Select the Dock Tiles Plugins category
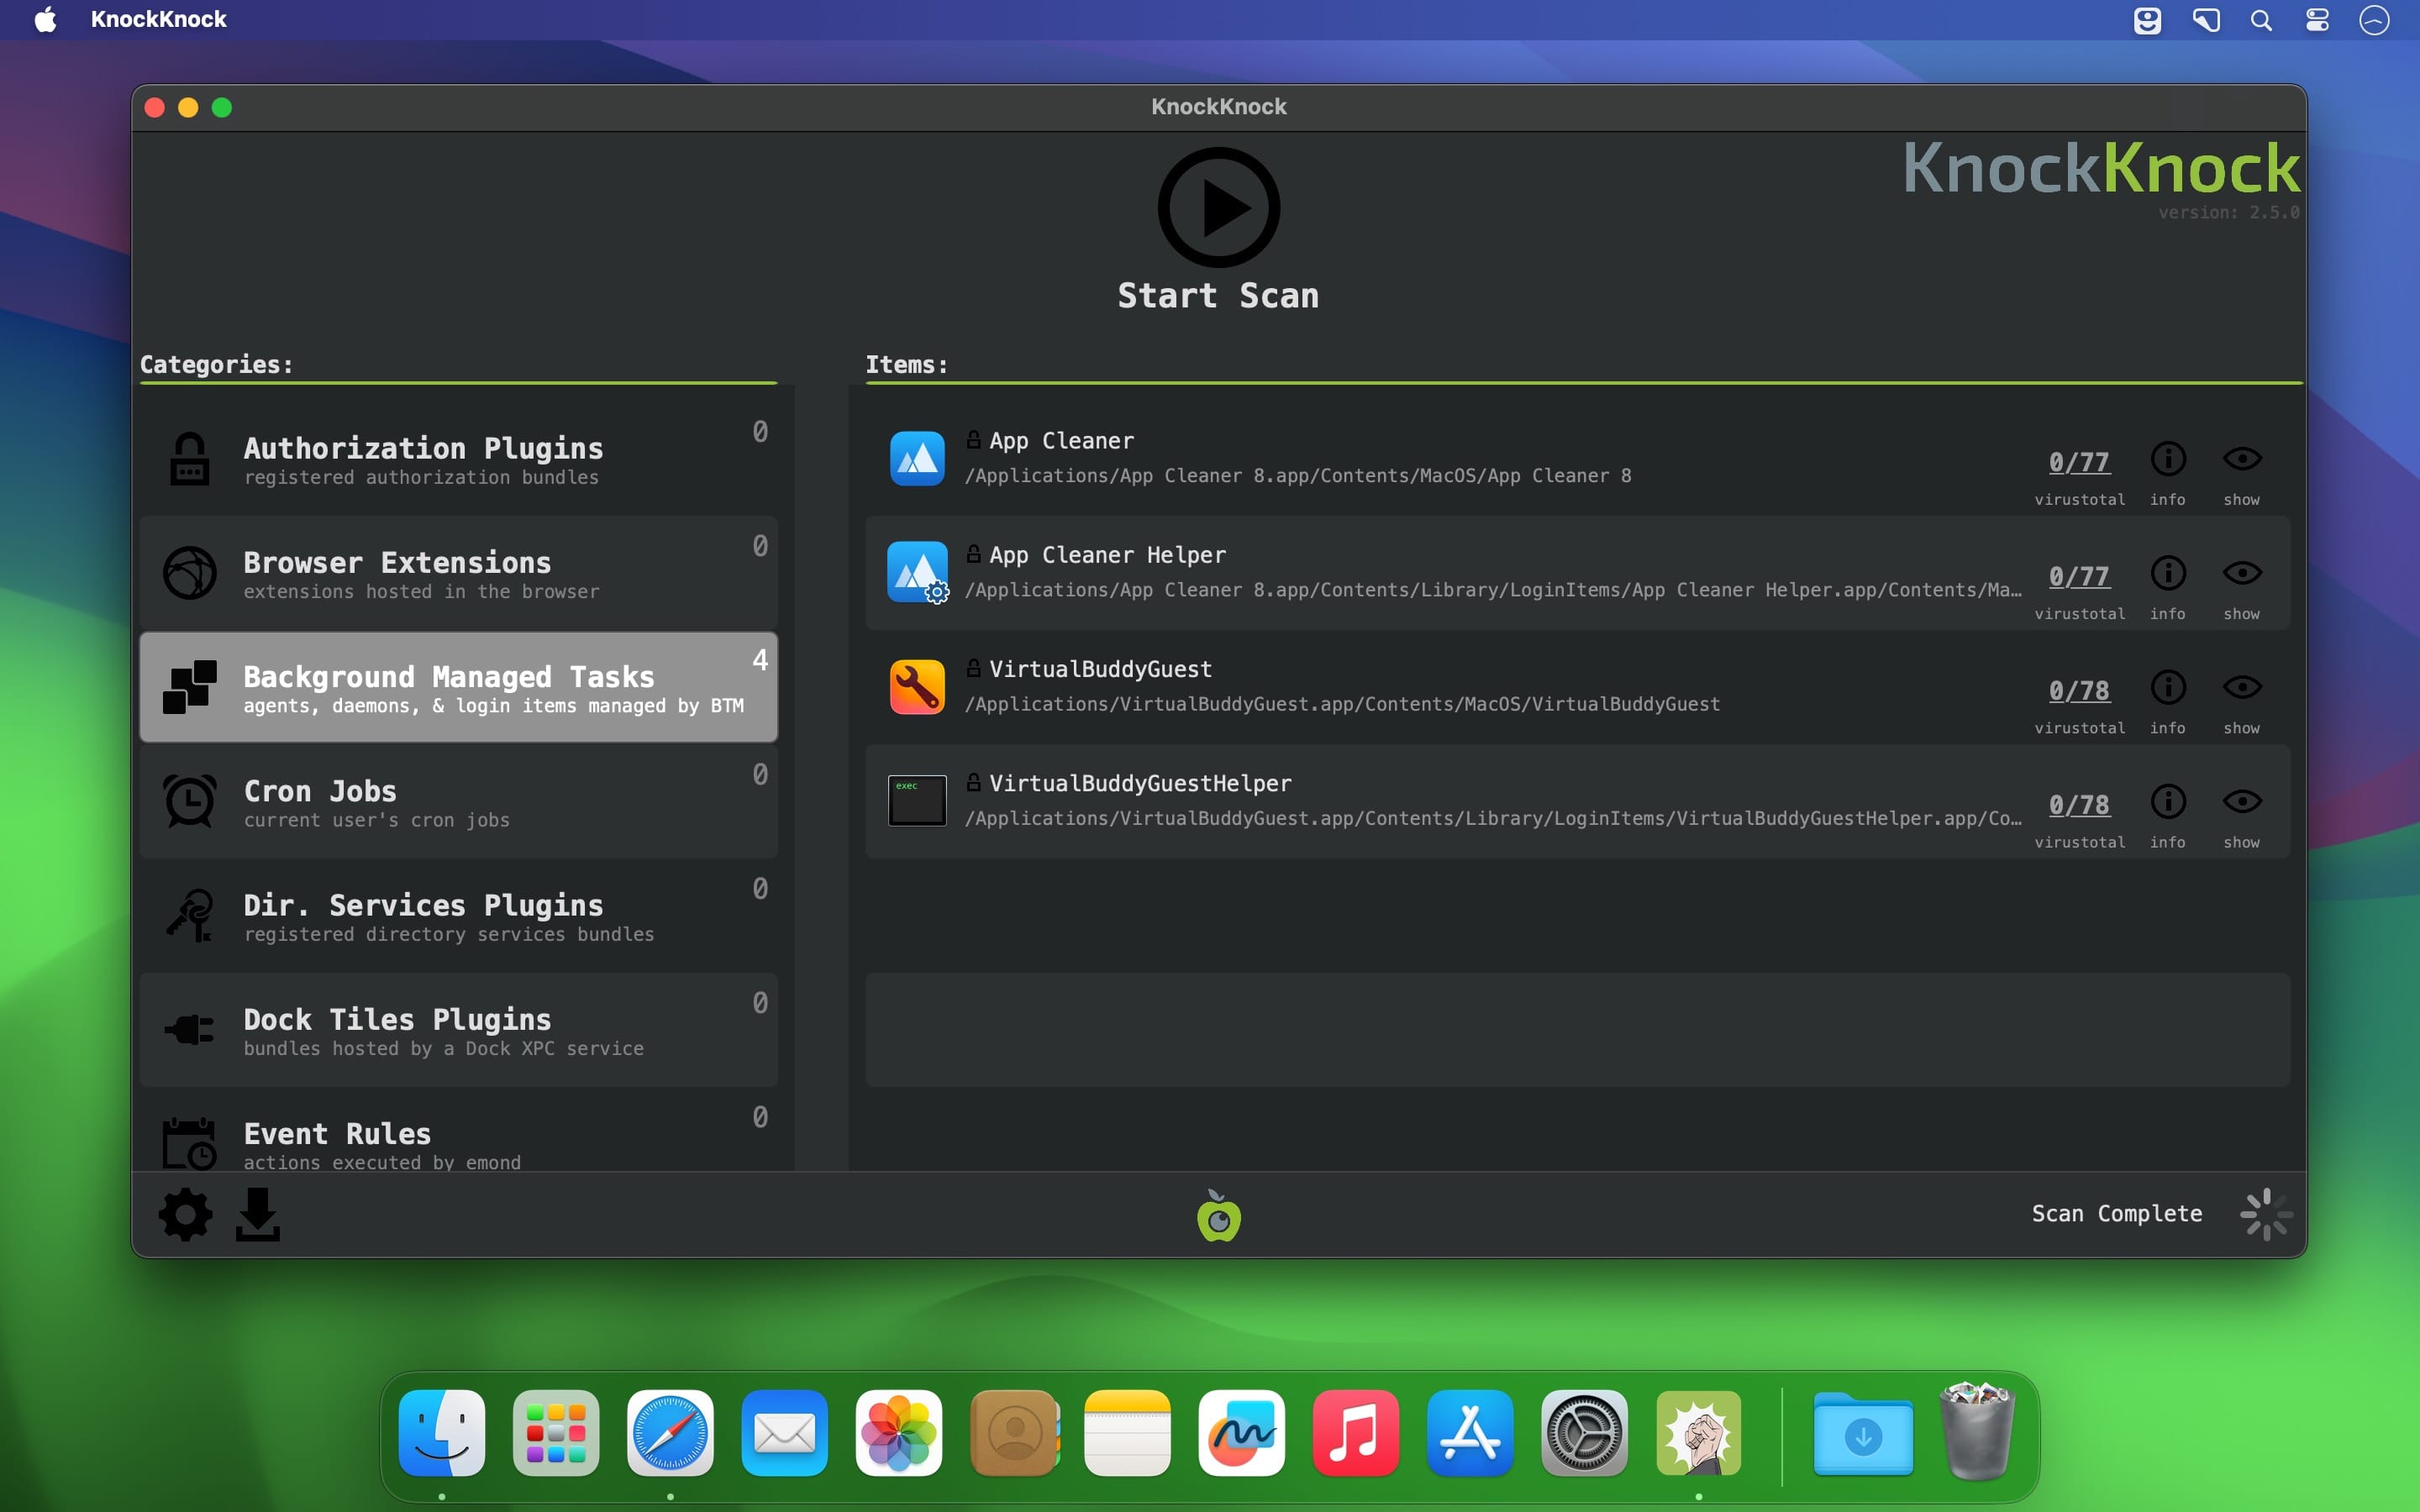Screen dimensions: 2420x1512 tap(459, 1030)
